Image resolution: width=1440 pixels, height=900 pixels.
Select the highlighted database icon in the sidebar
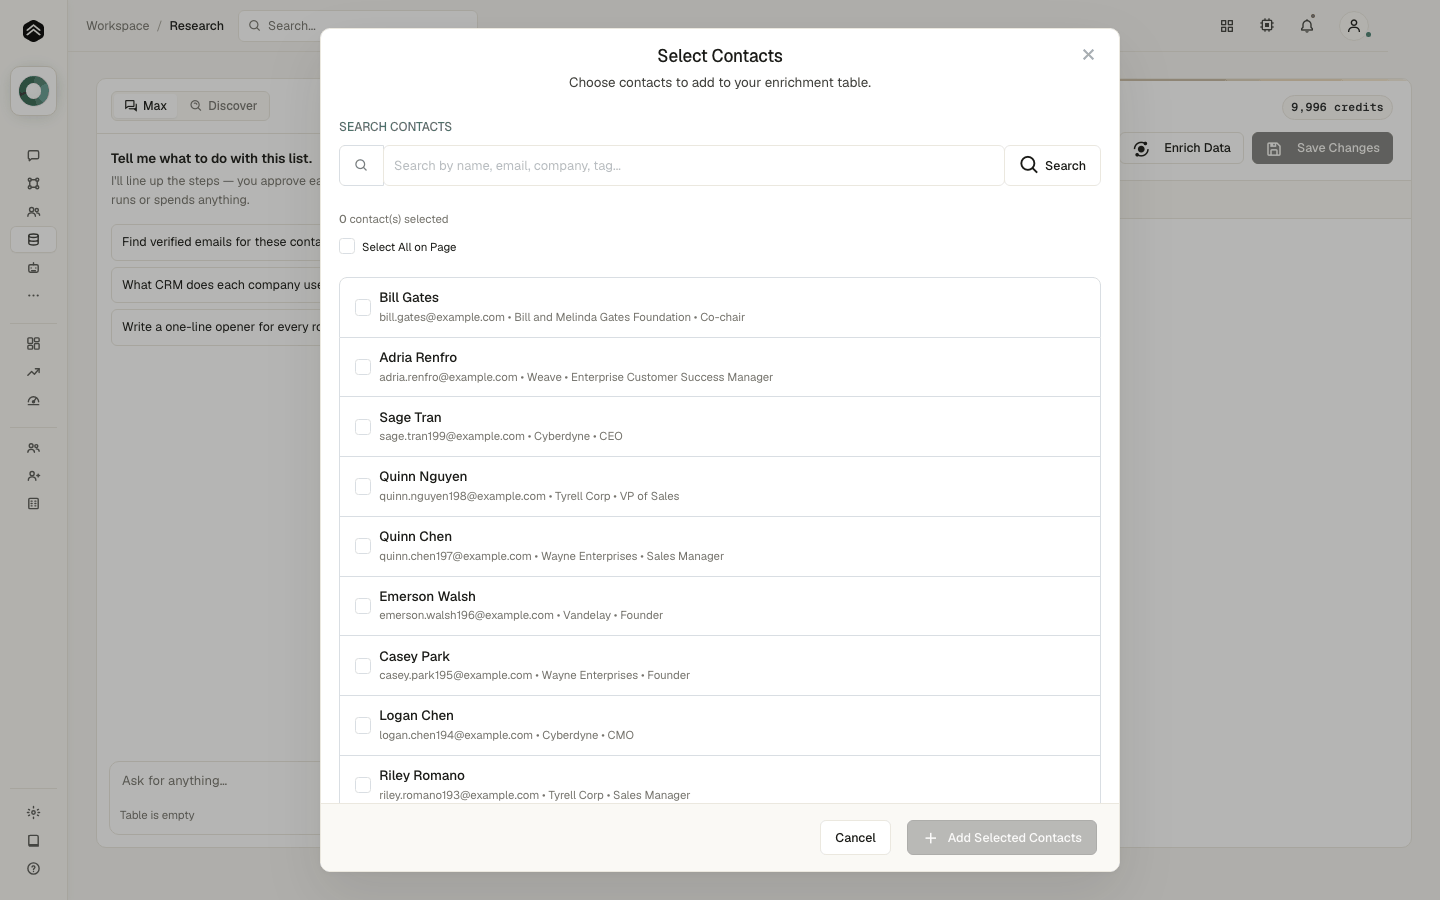[33, 240]
